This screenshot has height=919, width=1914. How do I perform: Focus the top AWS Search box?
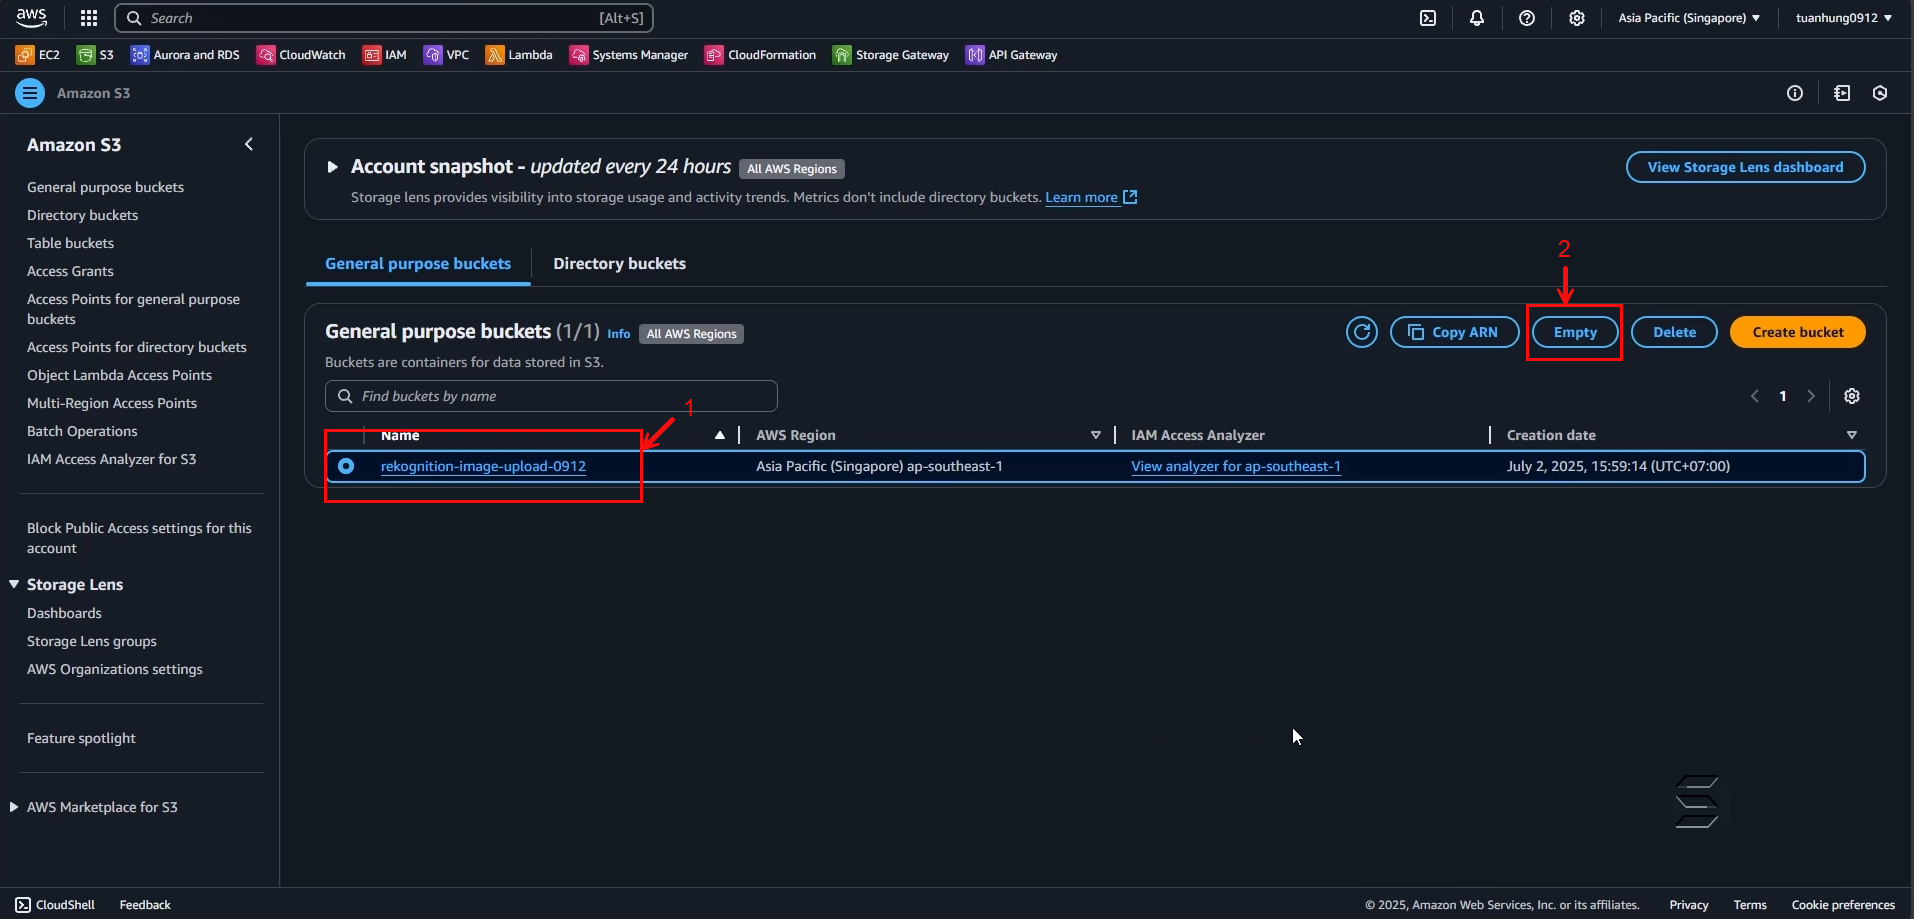(x=384, y=18)
